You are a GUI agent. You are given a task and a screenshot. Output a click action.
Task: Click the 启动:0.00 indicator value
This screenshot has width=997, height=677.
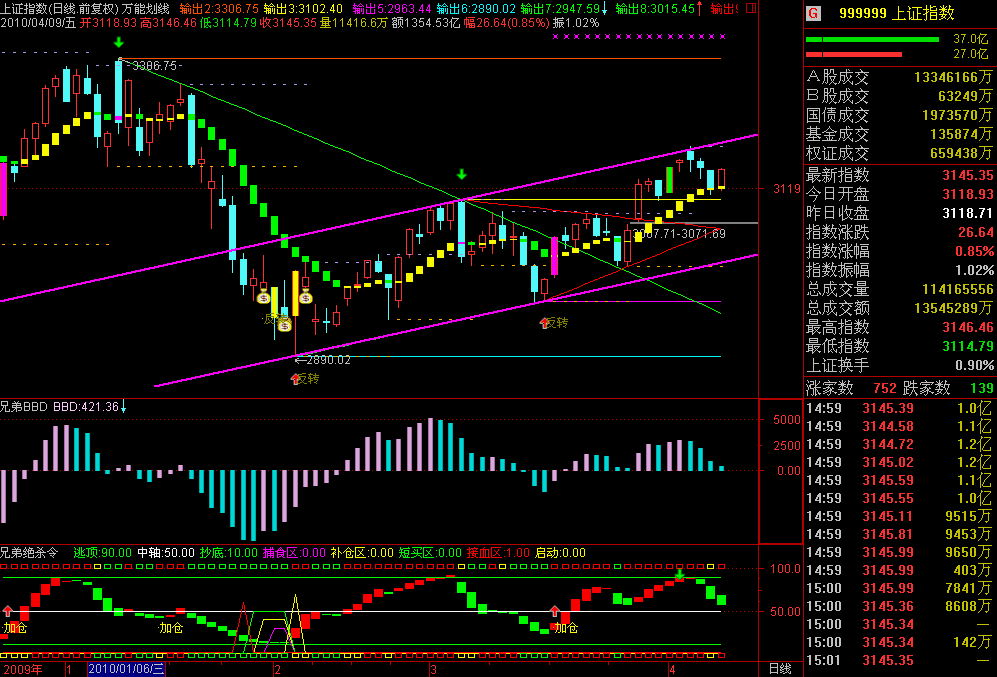(560, 553)
